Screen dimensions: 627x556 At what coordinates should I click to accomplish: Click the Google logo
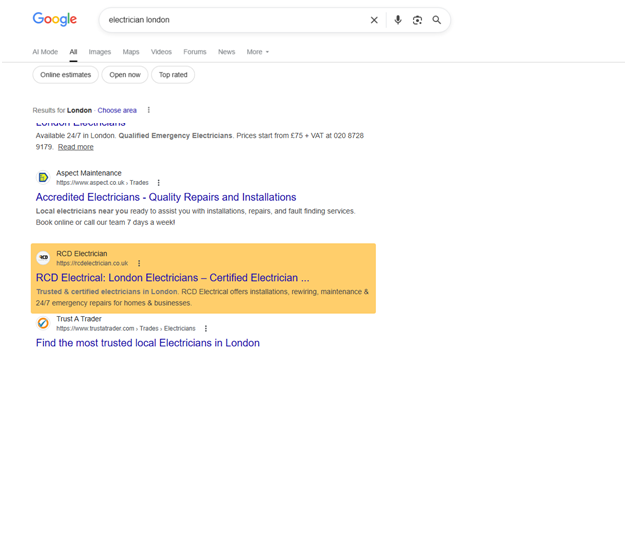[55, 19]
